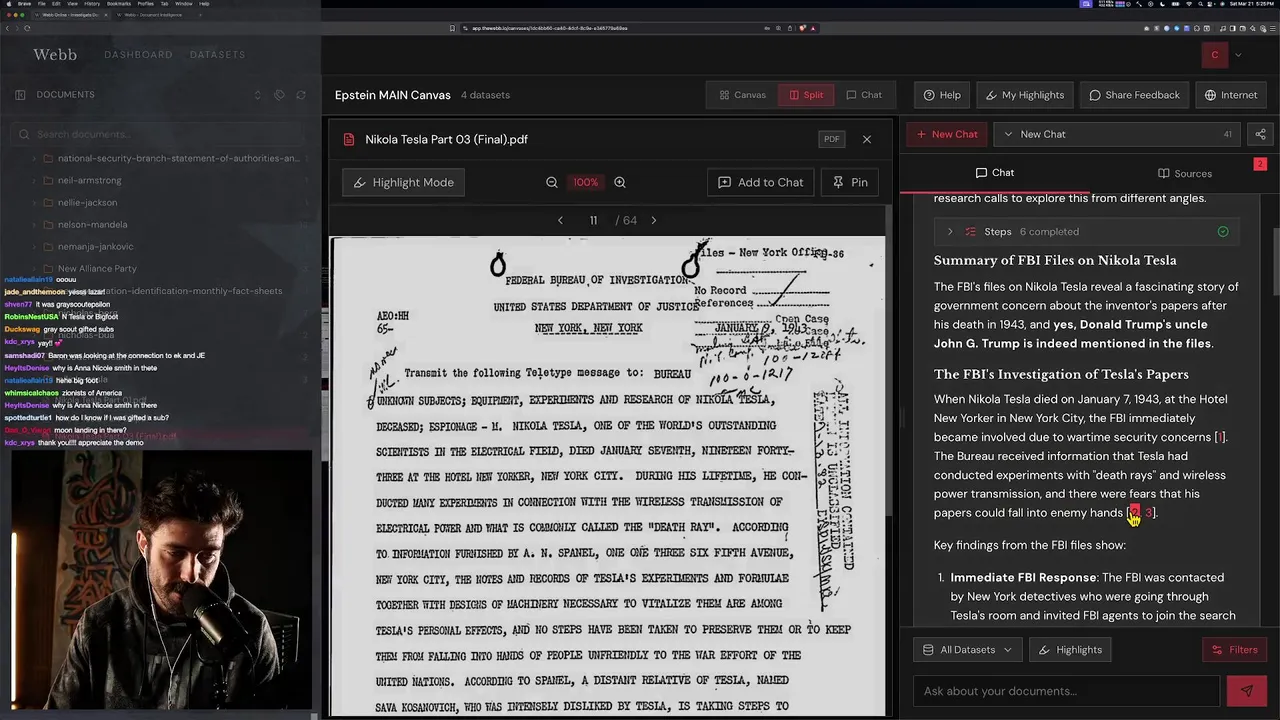Add document to chat
This screenshot has height=720, width=1280.
(761, 182)
